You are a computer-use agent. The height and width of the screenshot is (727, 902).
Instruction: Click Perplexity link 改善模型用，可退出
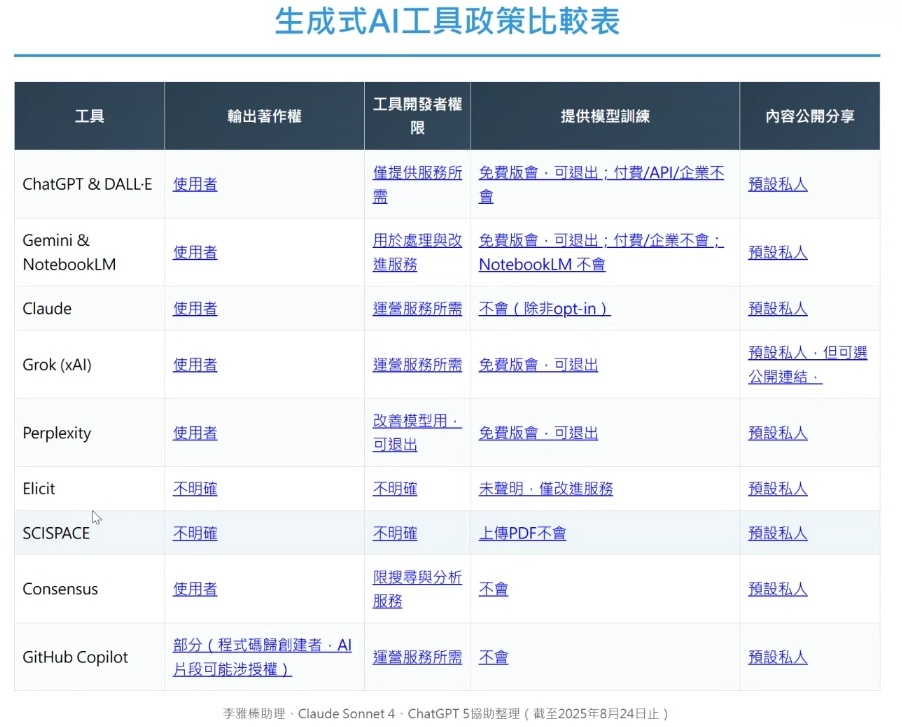click(417, 433)
